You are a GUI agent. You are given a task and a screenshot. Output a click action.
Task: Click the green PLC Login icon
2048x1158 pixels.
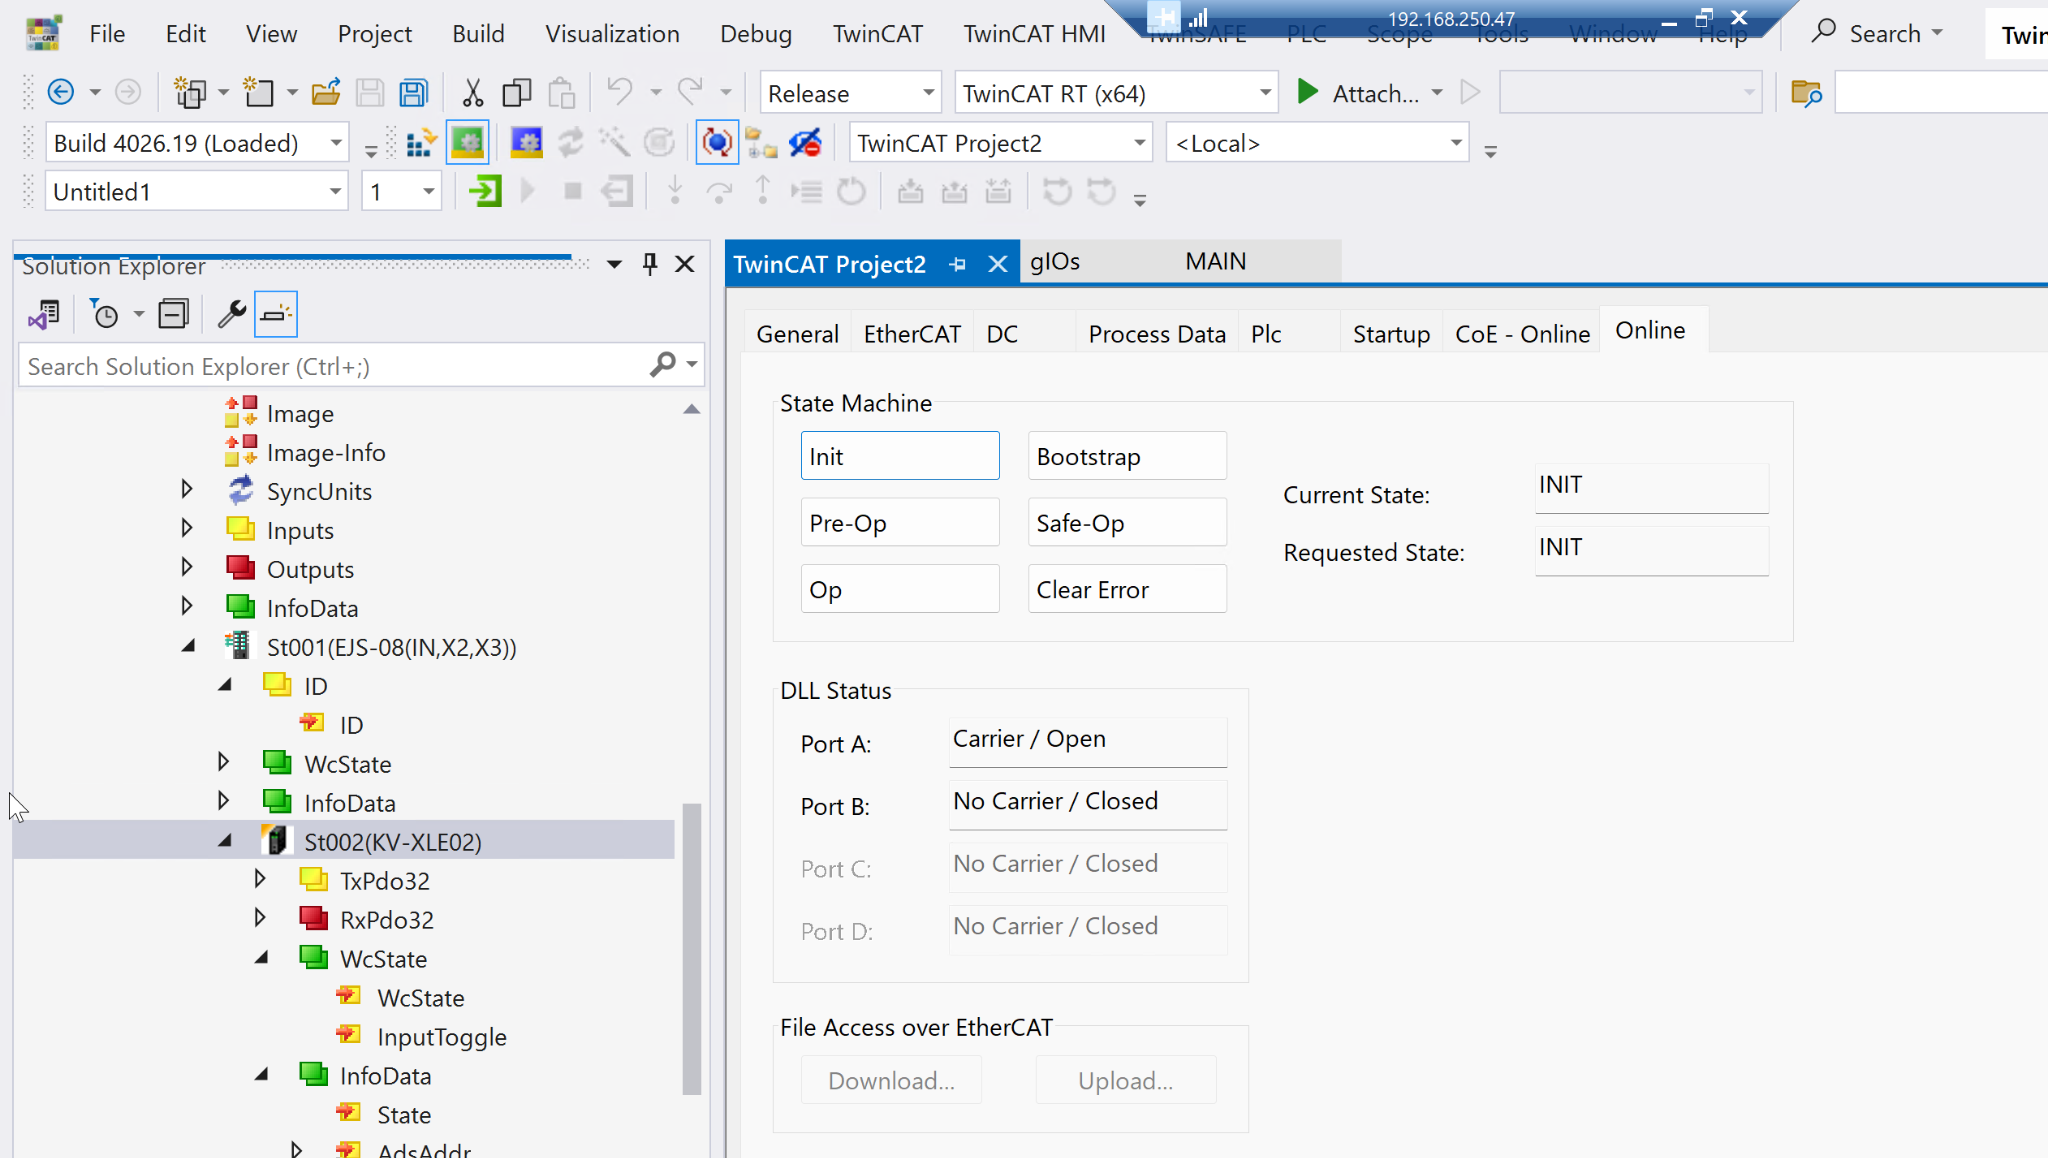pos(485,191)
